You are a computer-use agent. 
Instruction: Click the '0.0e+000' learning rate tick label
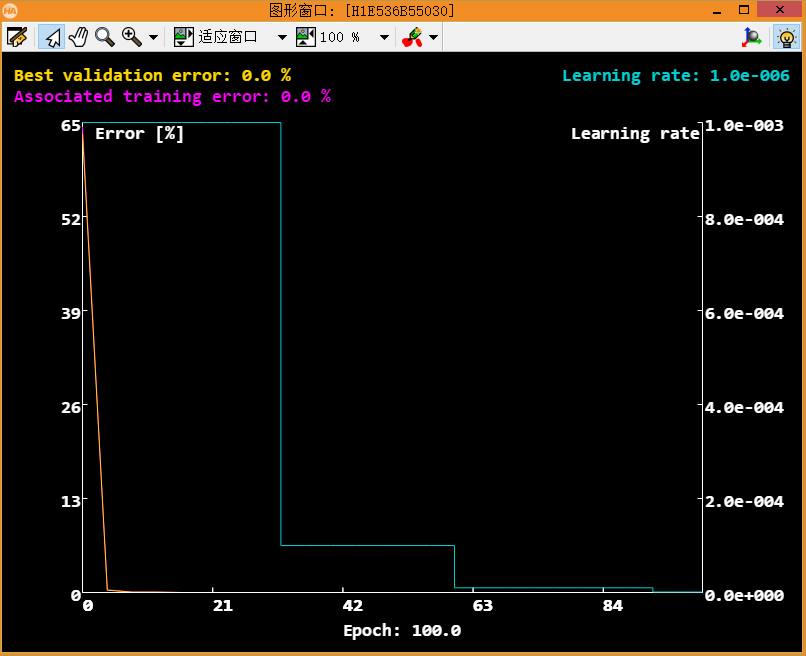pyautogui.click(x=744, y=595)
